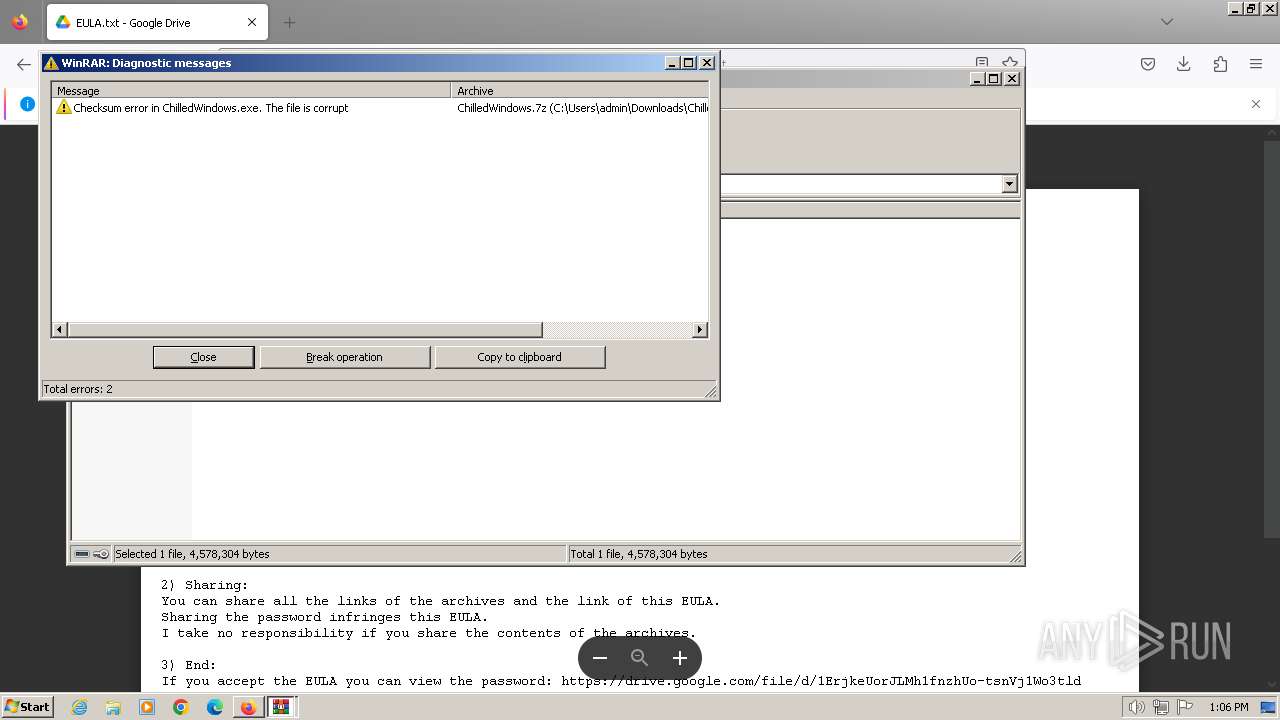Screen dimensions: 1280x720
Task: Toggle reader view icon in address bar
Action: point(982,62)
